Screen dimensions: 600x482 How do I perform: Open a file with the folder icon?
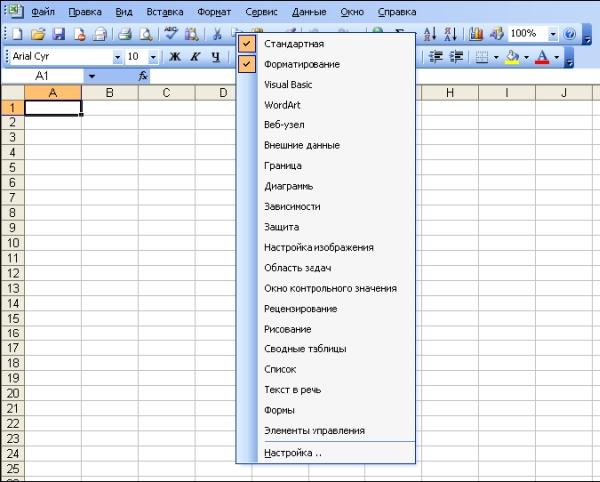38,34
